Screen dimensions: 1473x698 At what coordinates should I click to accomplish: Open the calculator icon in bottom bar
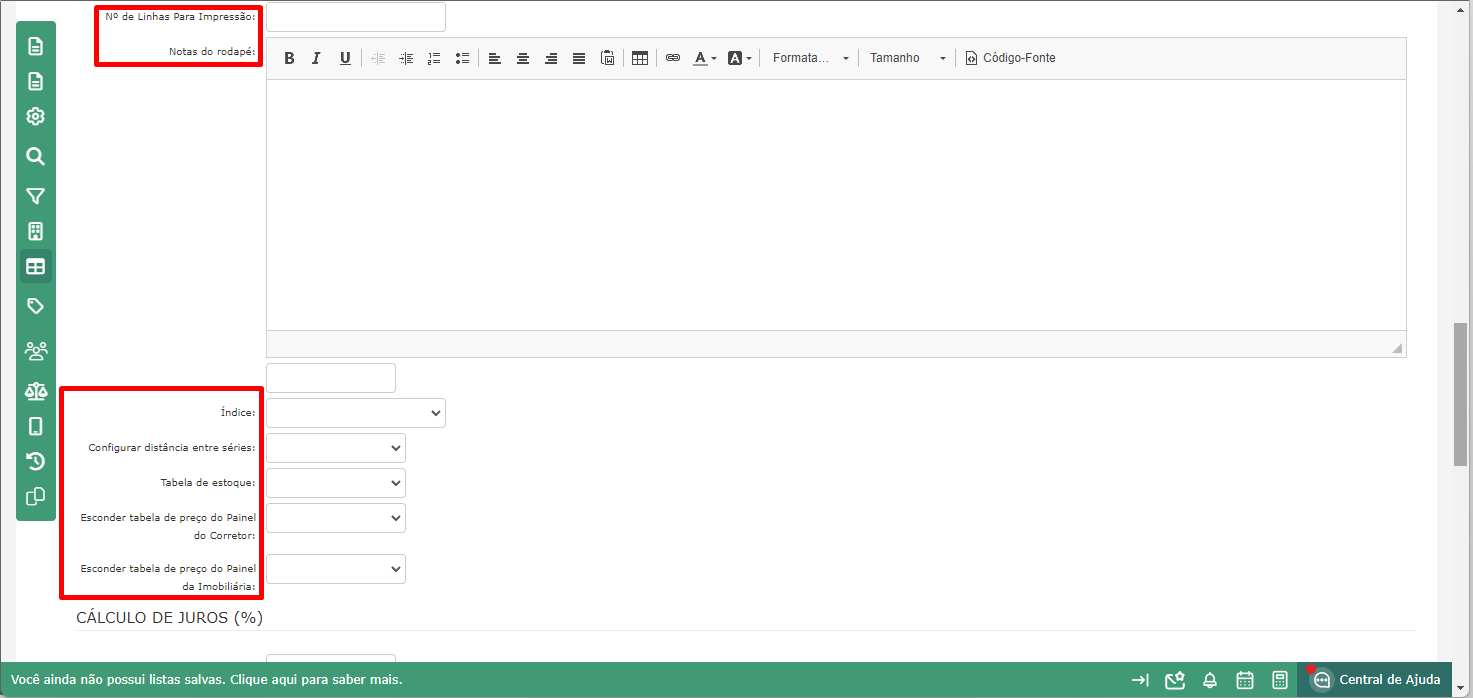pyautogui.click(x=1280, y=680)
